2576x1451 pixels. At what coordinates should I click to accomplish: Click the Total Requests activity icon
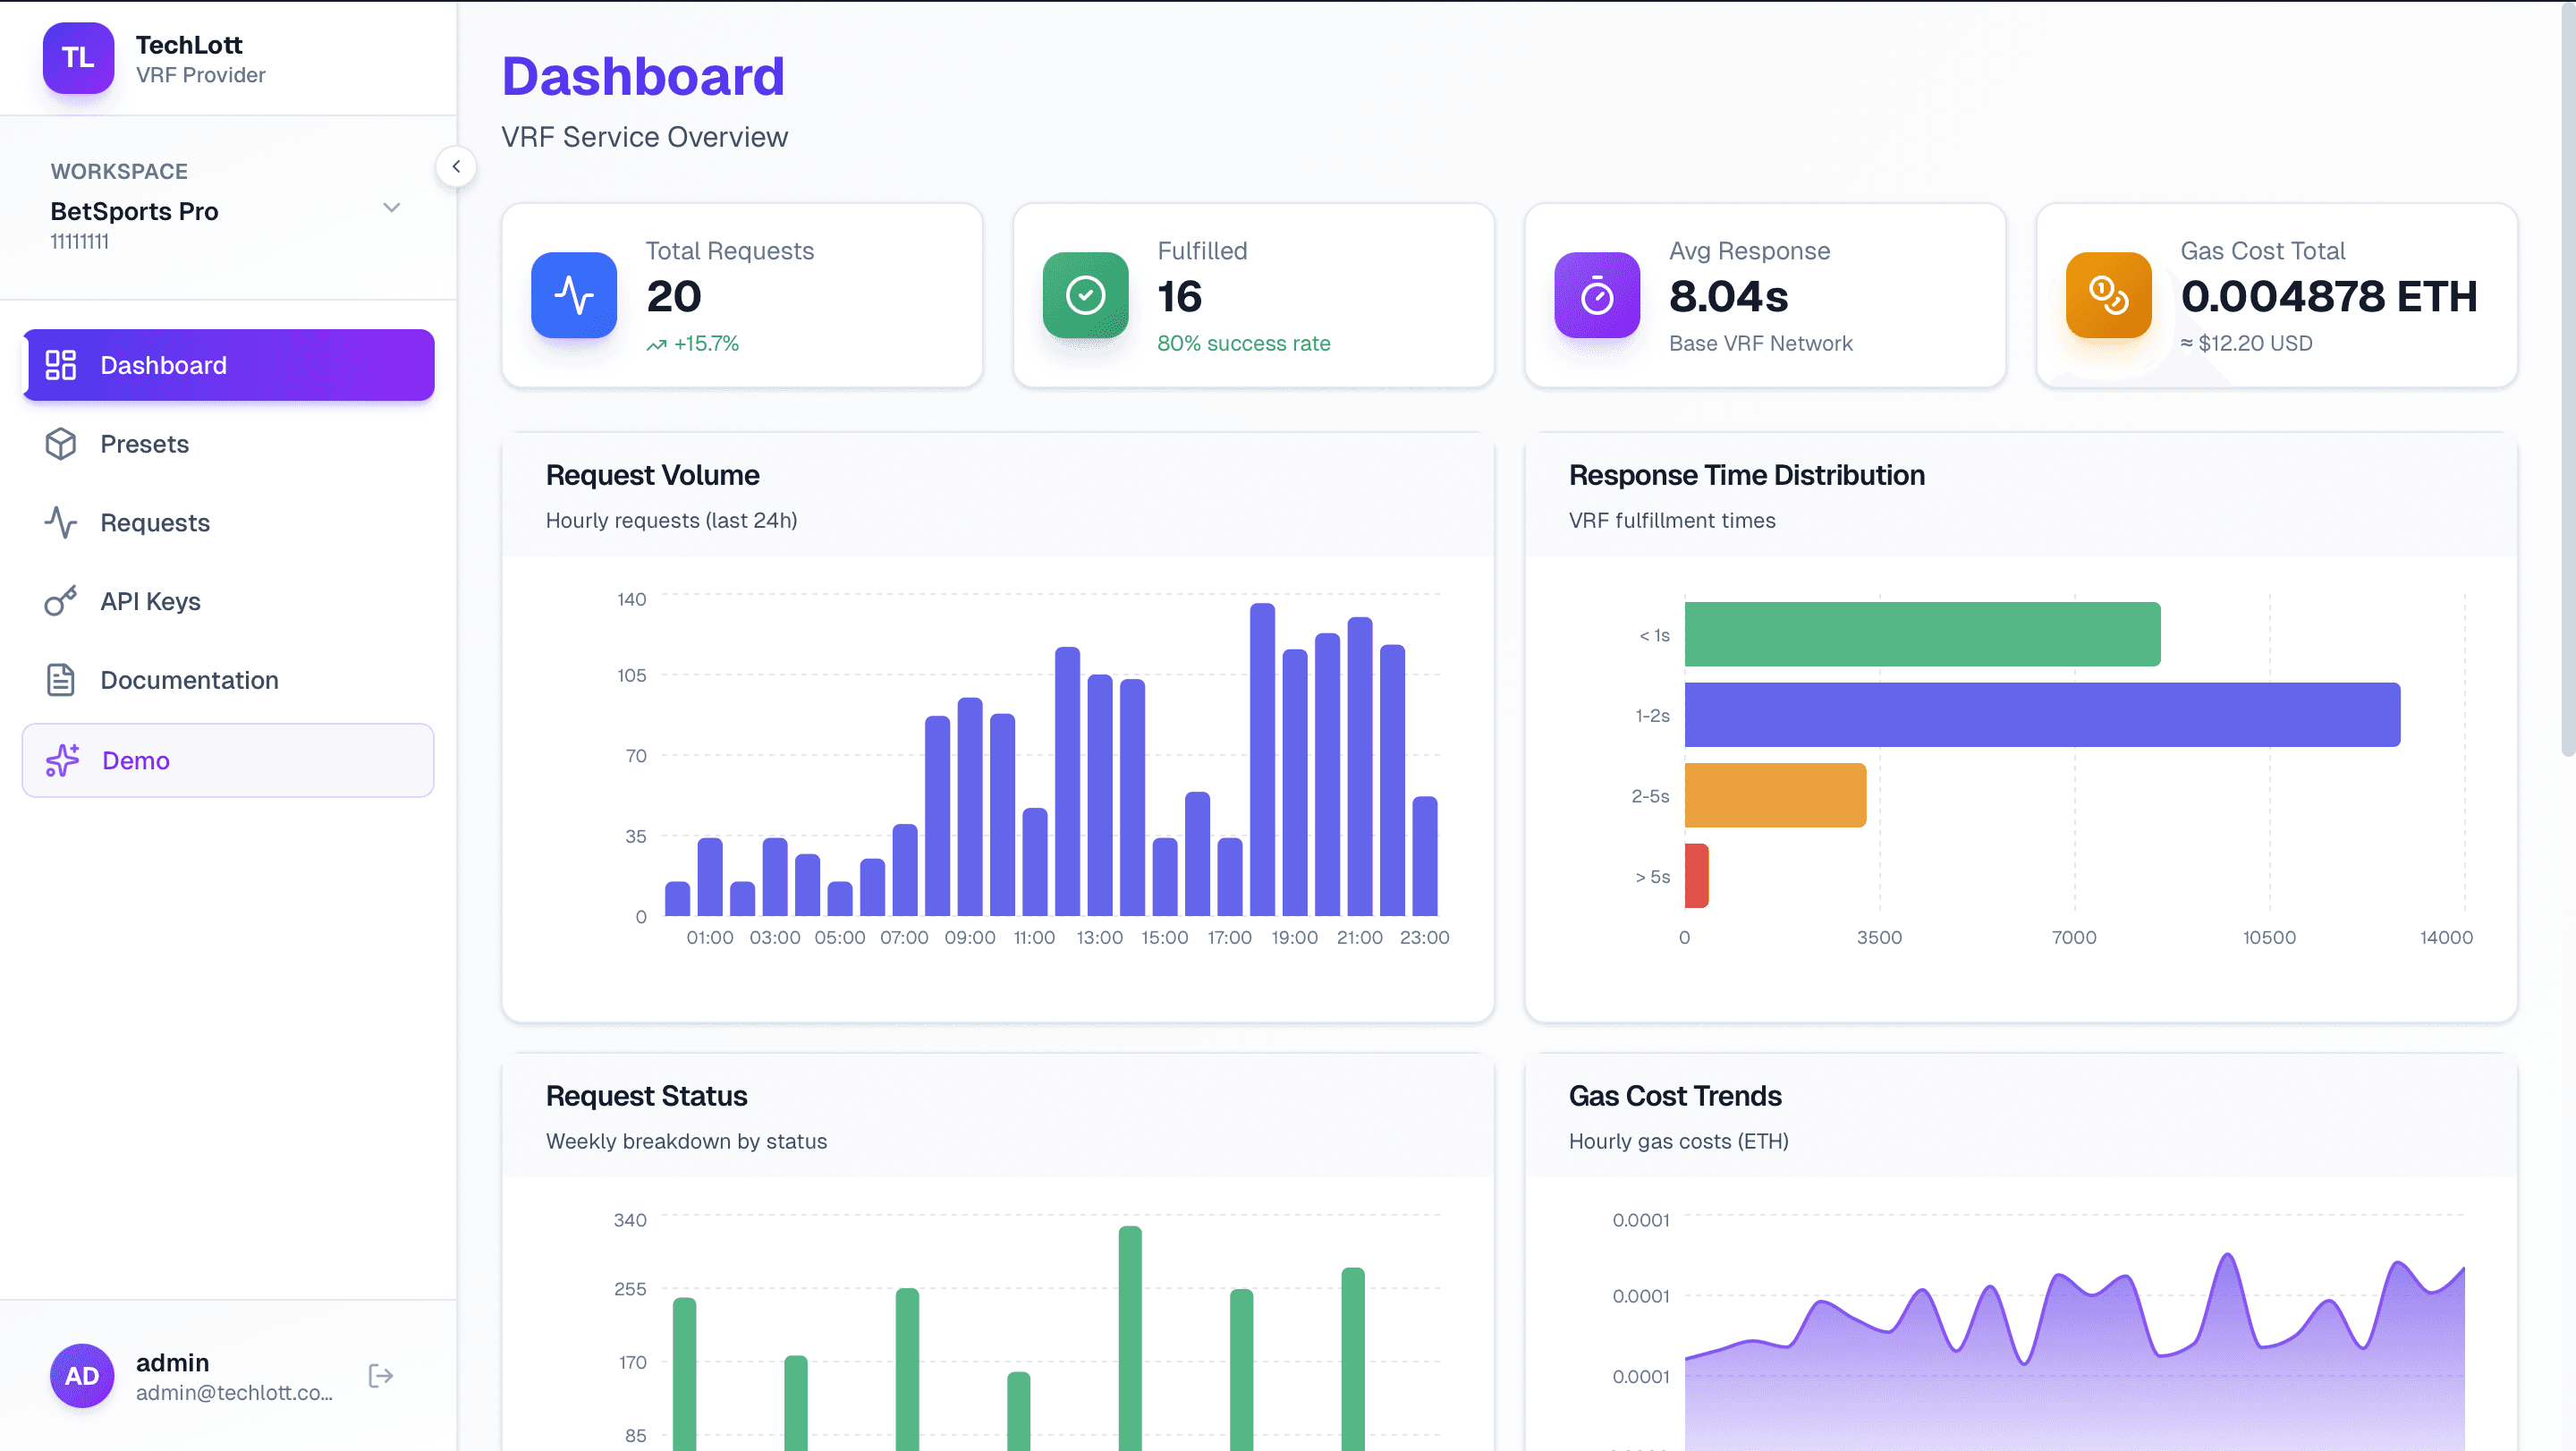click(x=574, y=295)
